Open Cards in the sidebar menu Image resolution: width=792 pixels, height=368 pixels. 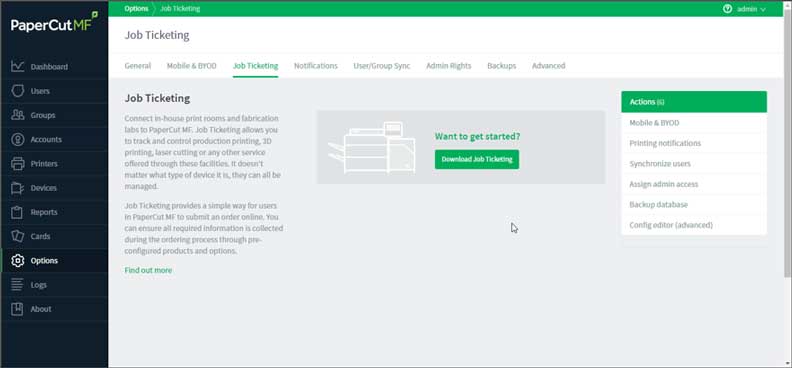54,236
